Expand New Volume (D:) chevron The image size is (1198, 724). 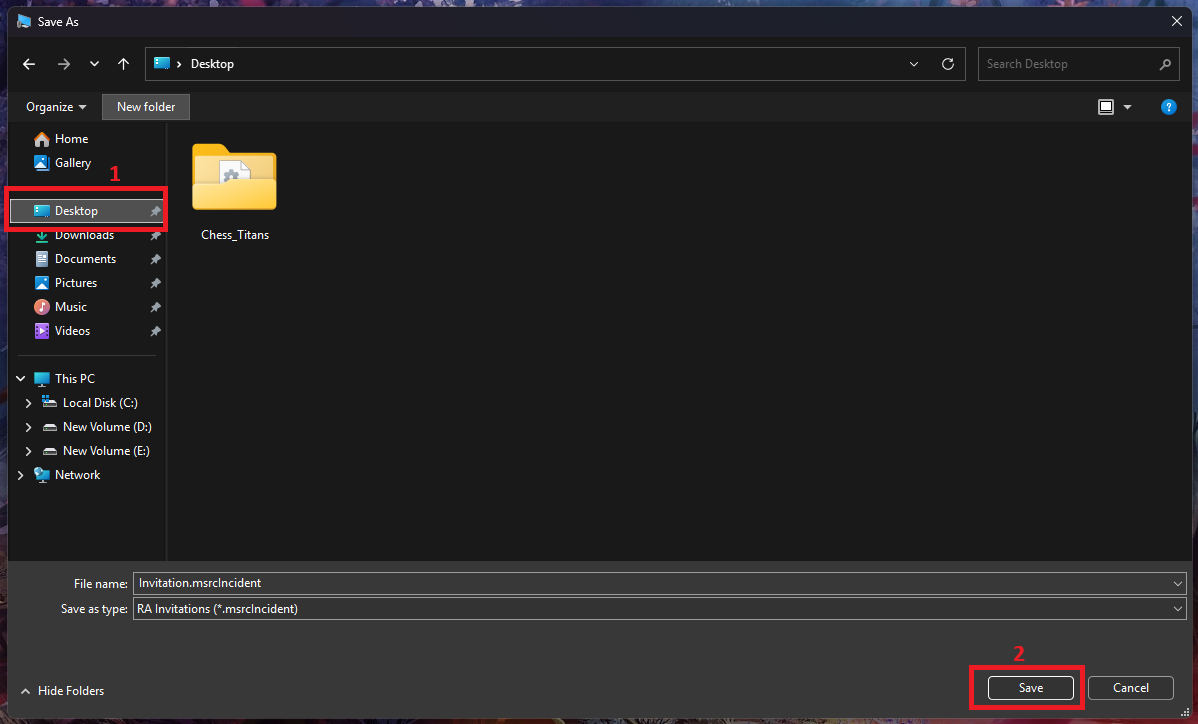28,427
